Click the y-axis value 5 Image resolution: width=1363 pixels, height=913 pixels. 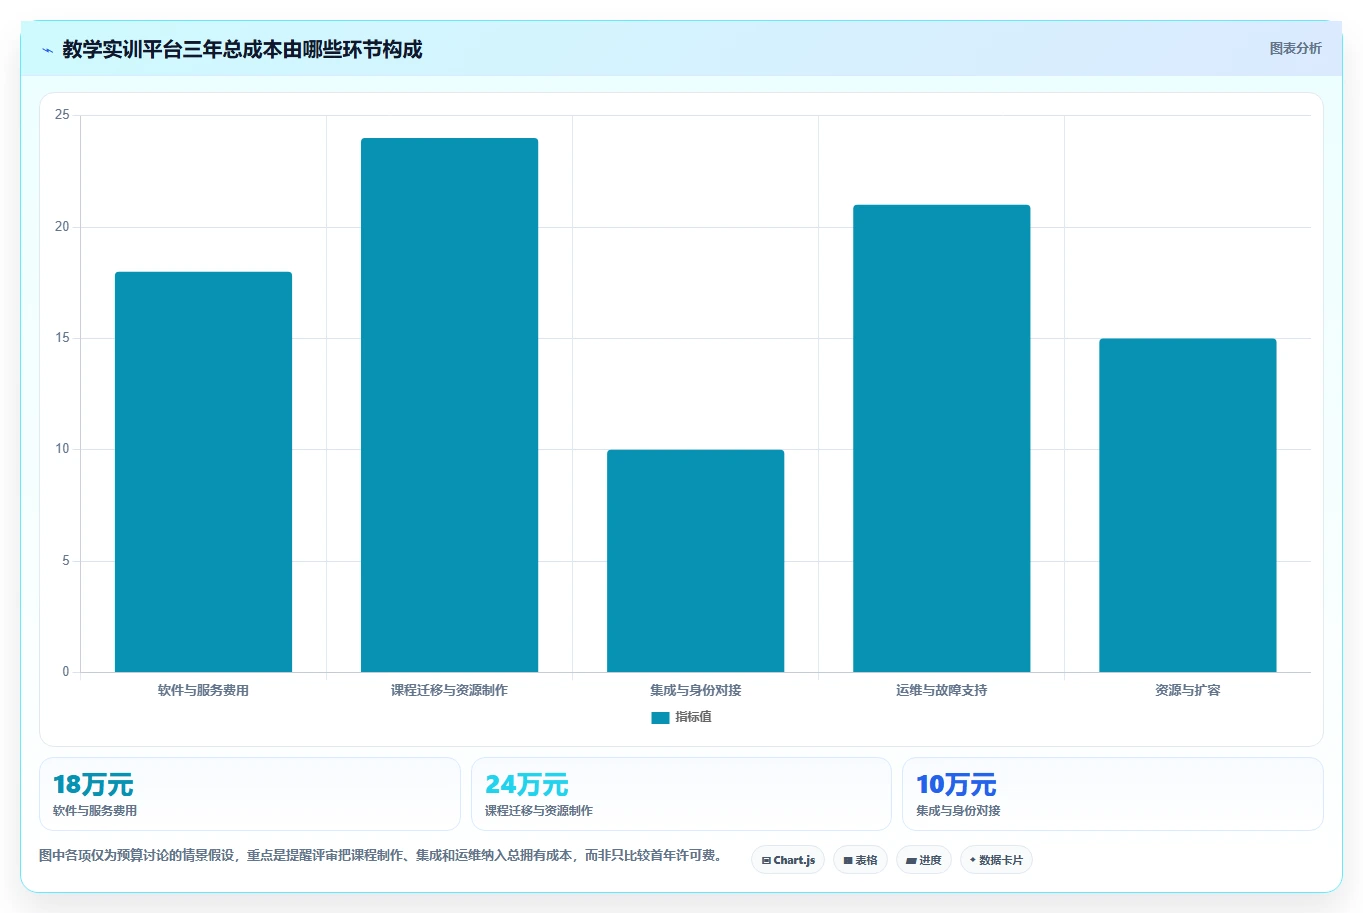pyautogui.click(x=66, y=561)
